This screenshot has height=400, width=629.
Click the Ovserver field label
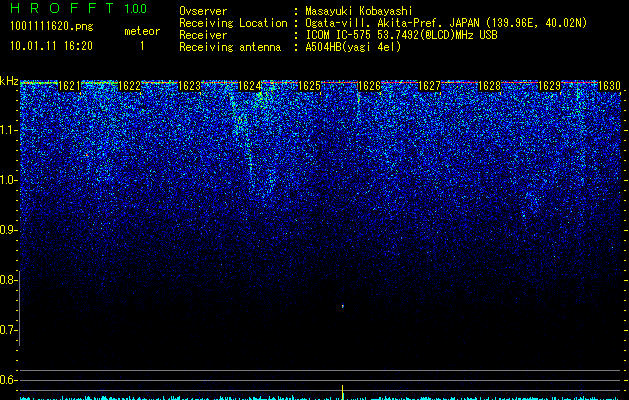(x=203, y=11)
